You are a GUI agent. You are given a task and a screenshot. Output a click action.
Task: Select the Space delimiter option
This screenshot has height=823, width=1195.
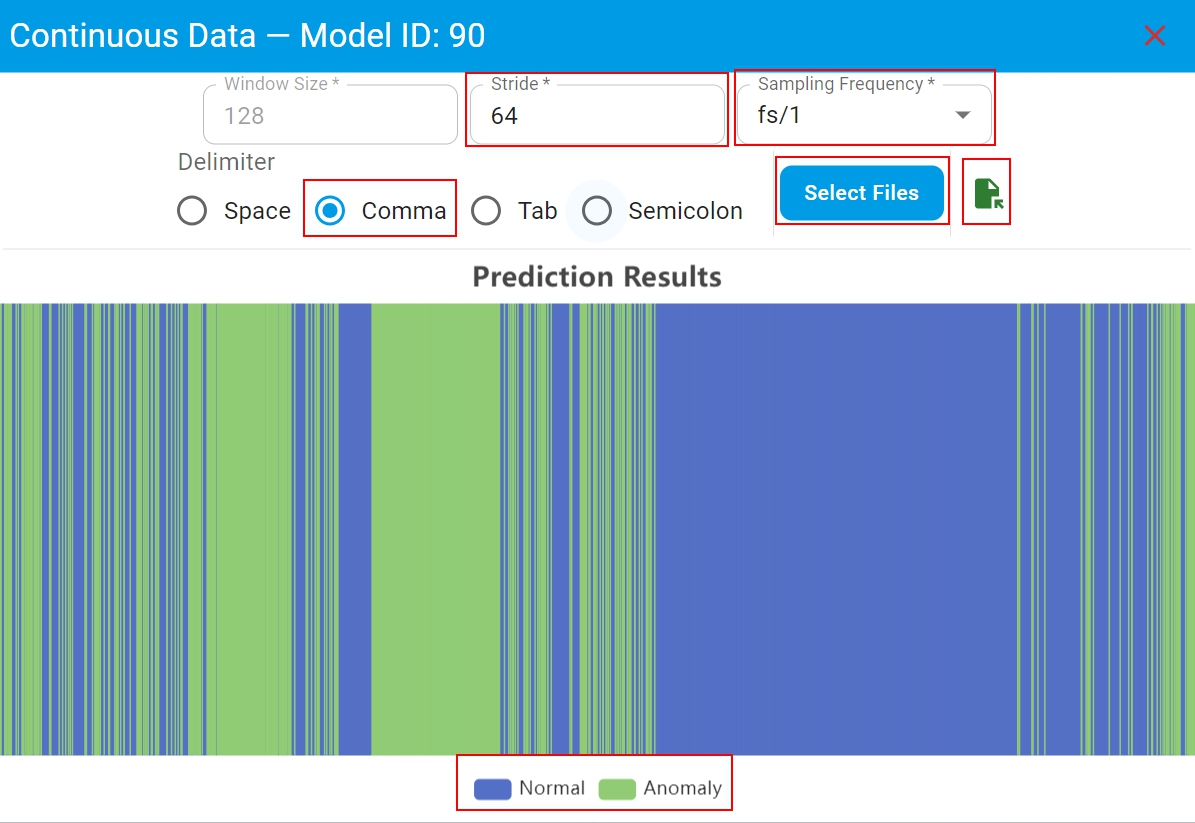click(192, 211)
